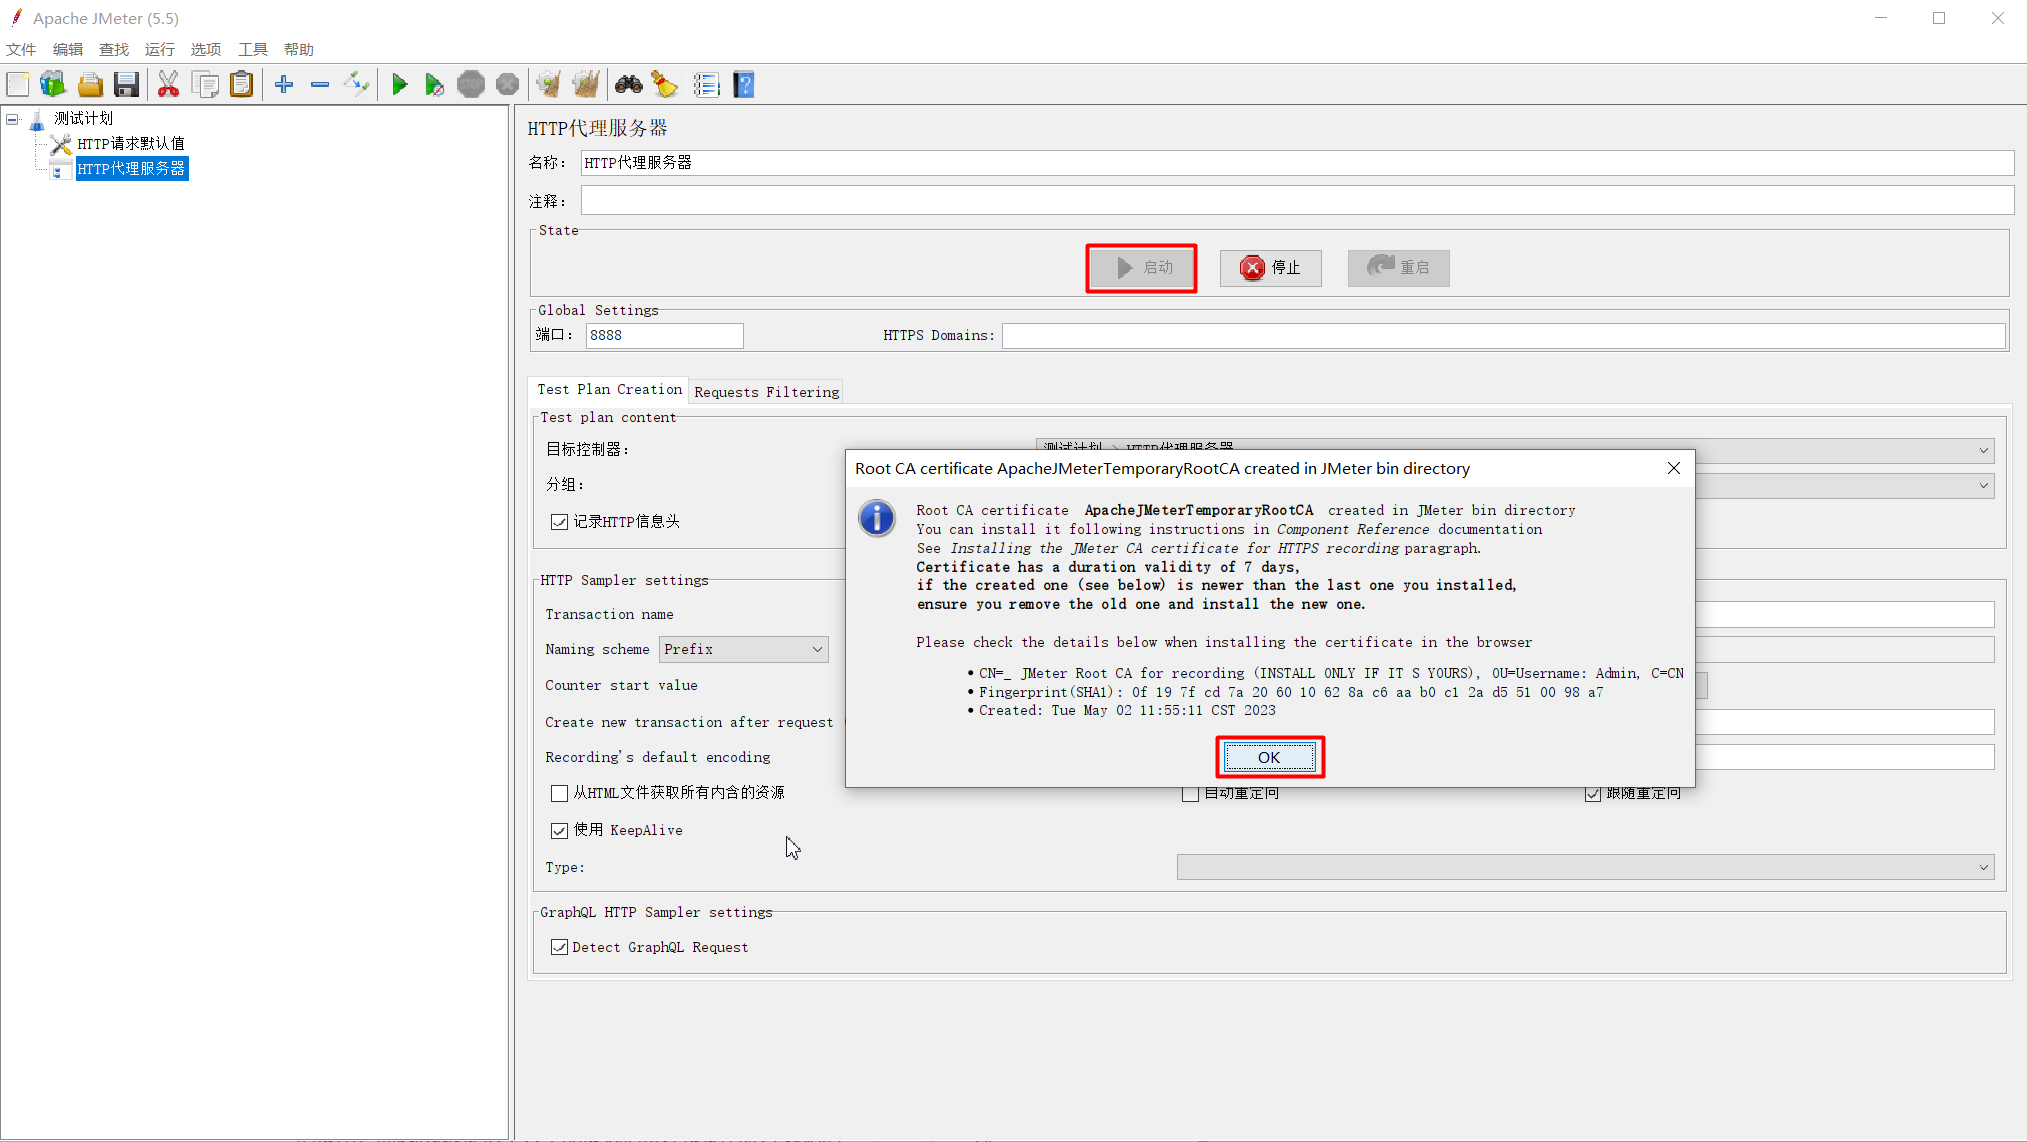Click the Copy icon in toolbar
Image resolution: width=2027 pixels, height=1142 pixels.
pos(205,85)
